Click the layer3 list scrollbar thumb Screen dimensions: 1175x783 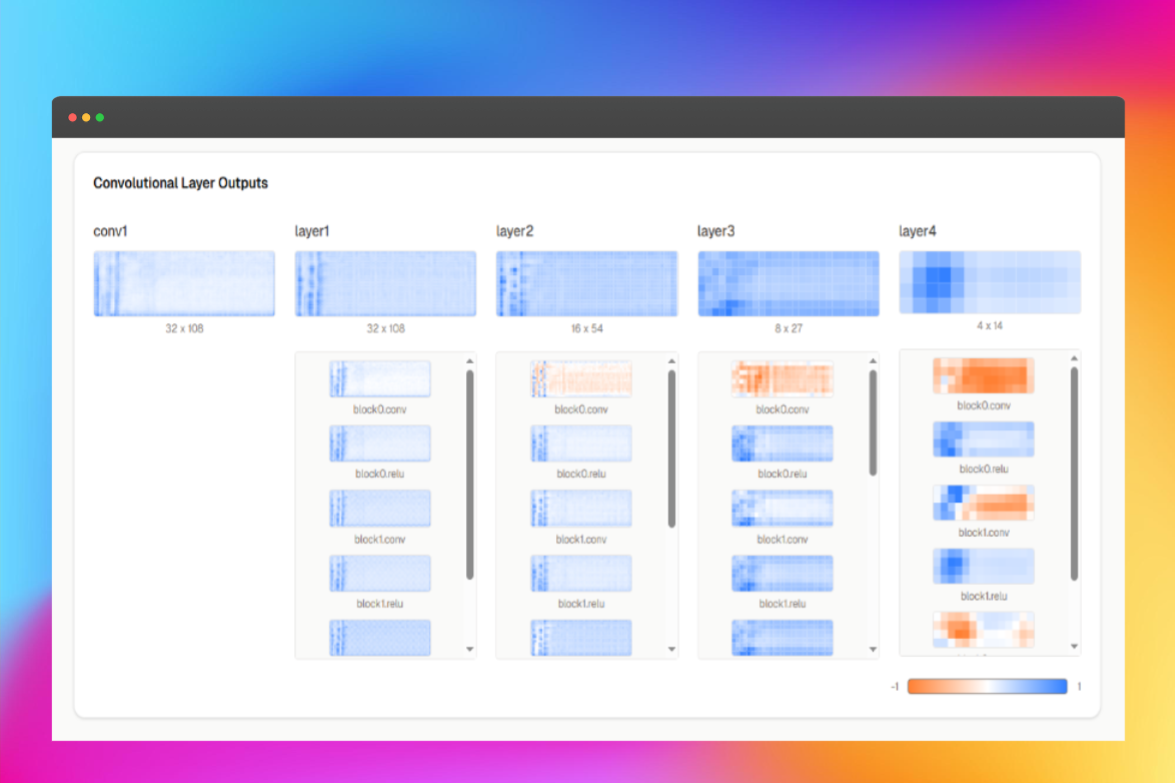[x=873, y=422]
